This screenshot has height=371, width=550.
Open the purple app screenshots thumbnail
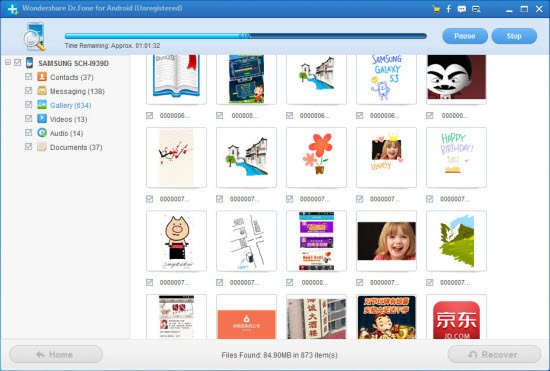(316, 241)
